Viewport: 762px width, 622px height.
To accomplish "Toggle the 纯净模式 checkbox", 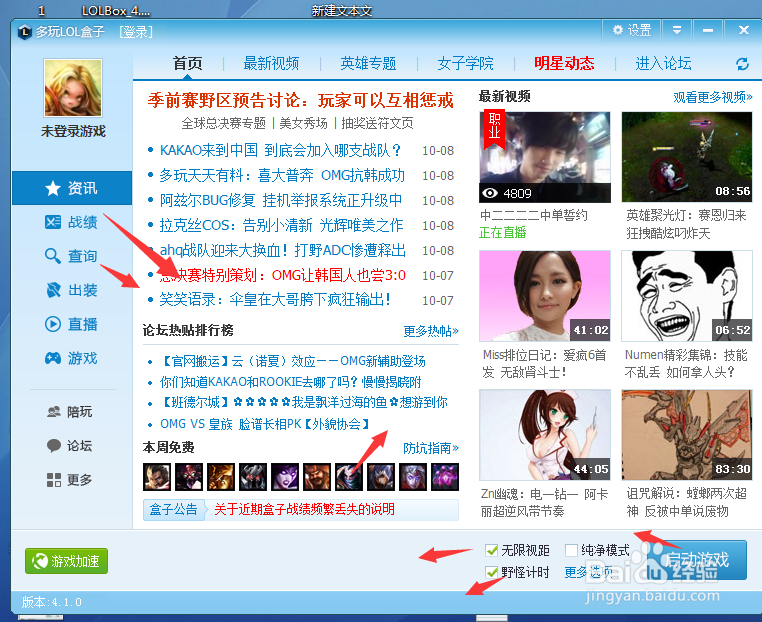I will (571, 550).
